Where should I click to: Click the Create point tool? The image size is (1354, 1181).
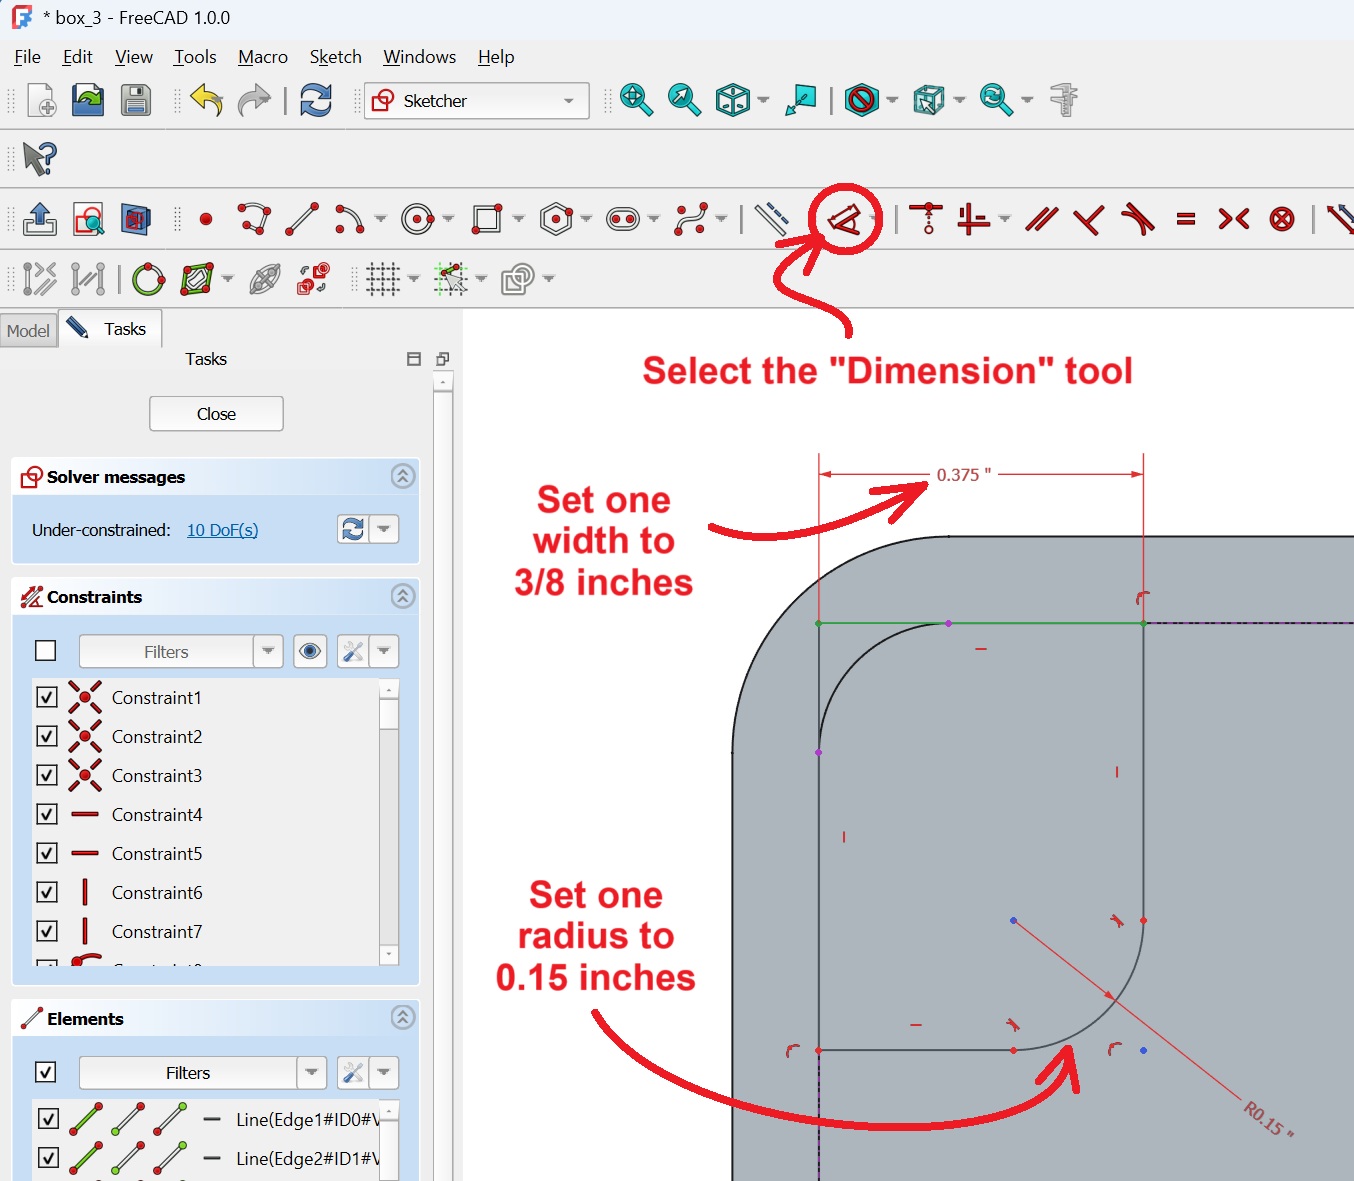[x=206, y=219]
